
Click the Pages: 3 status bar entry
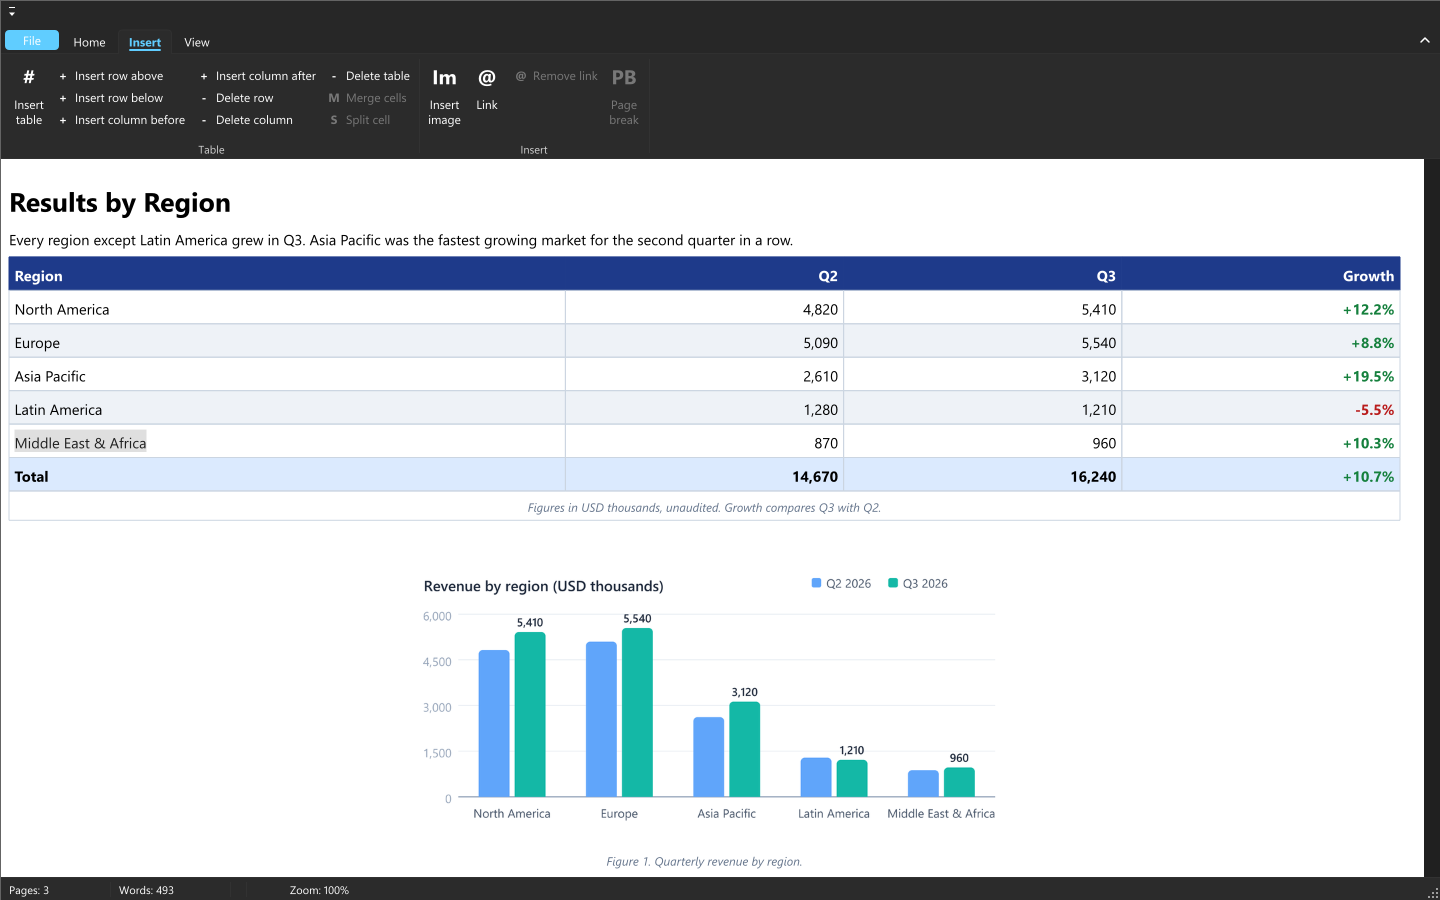coord(29,890)
